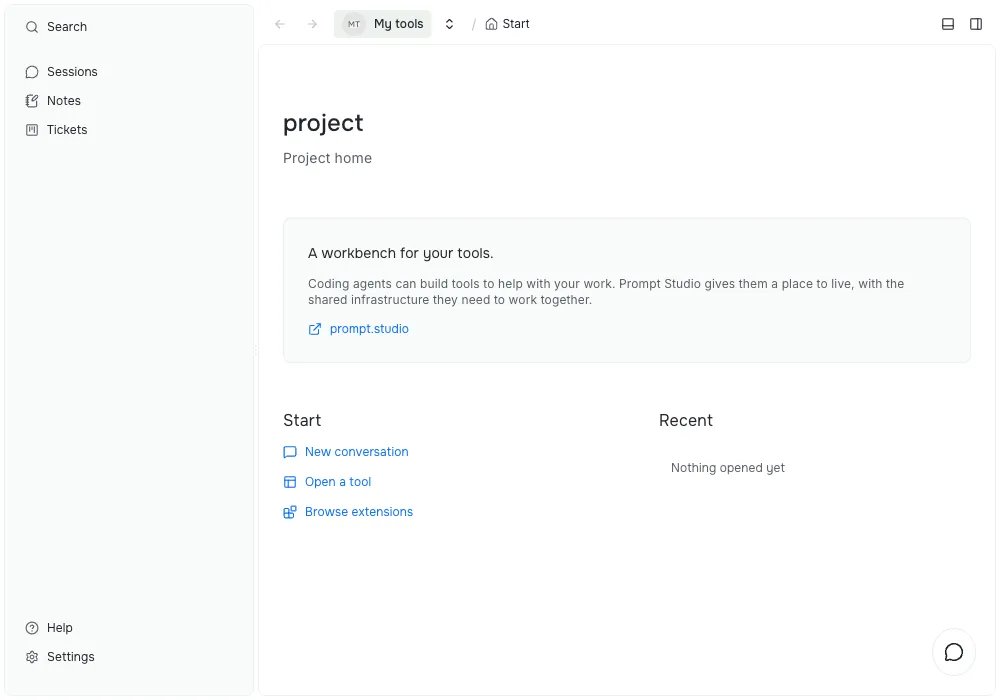Click the home icon in breadcrumb

coord(491,24)
